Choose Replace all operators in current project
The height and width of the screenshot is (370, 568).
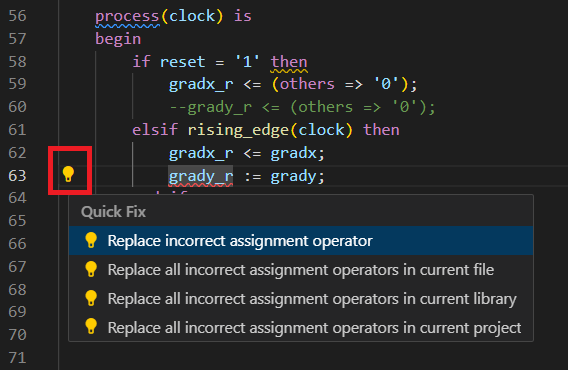(x=301, y=327)
